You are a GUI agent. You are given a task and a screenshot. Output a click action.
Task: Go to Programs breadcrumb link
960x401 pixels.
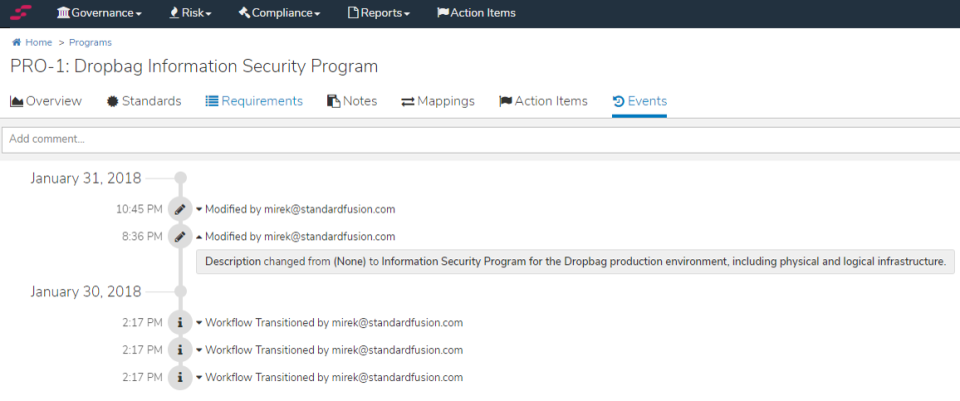tap(90, 42)
